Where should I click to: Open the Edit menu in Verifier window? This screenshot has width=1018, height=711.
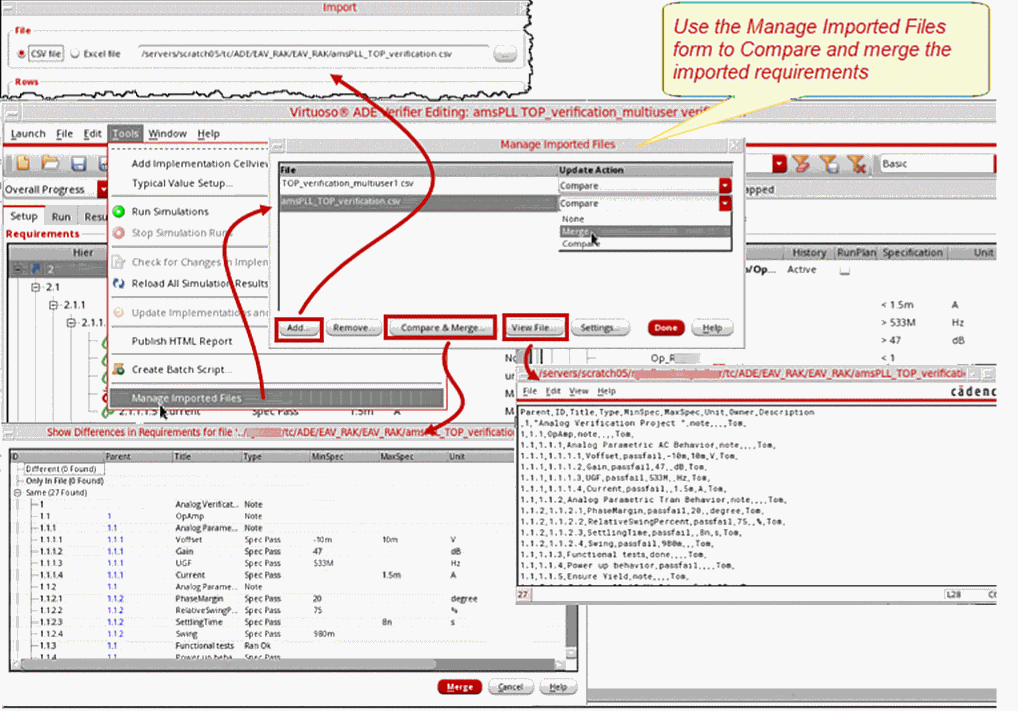[92, 133]
